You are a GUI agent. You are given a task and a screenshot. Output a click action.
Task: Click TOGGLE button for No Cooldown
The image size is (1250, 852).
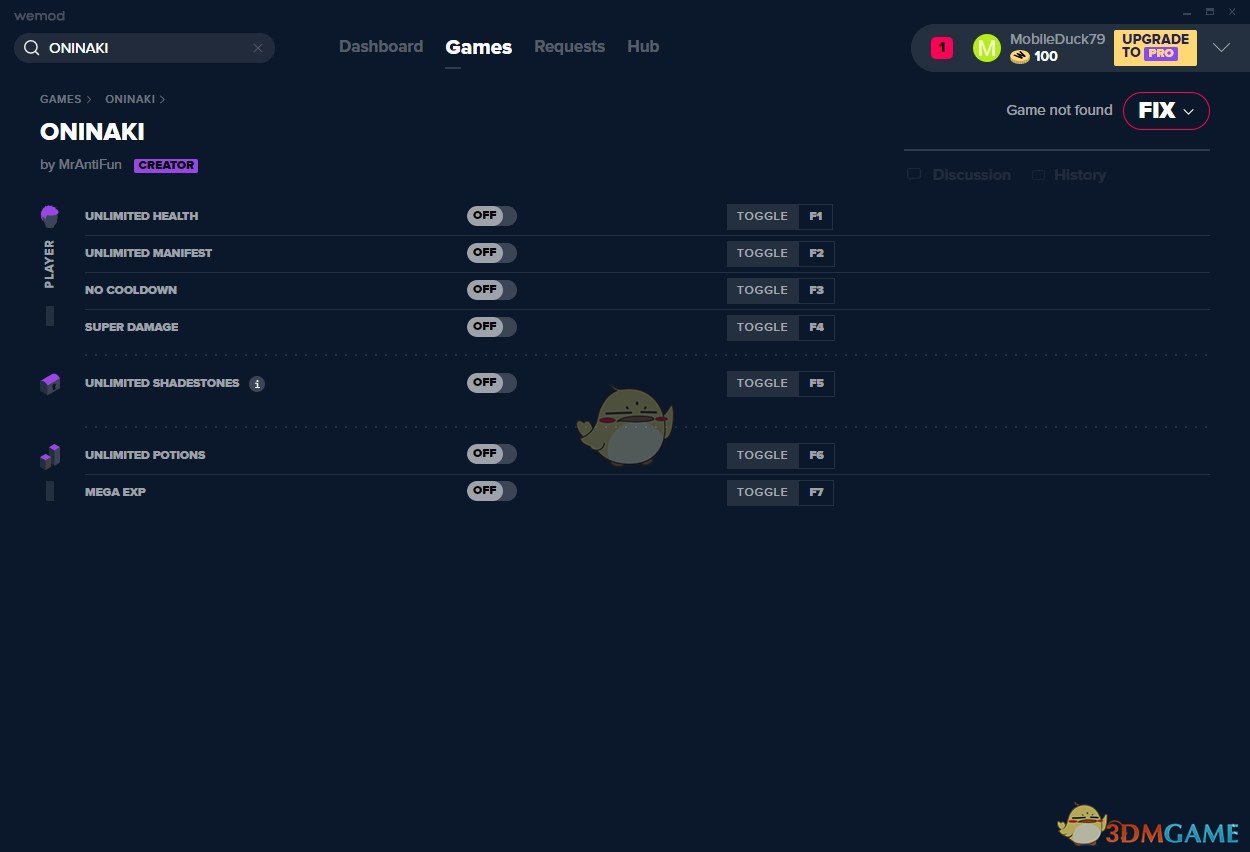[763, 290]
